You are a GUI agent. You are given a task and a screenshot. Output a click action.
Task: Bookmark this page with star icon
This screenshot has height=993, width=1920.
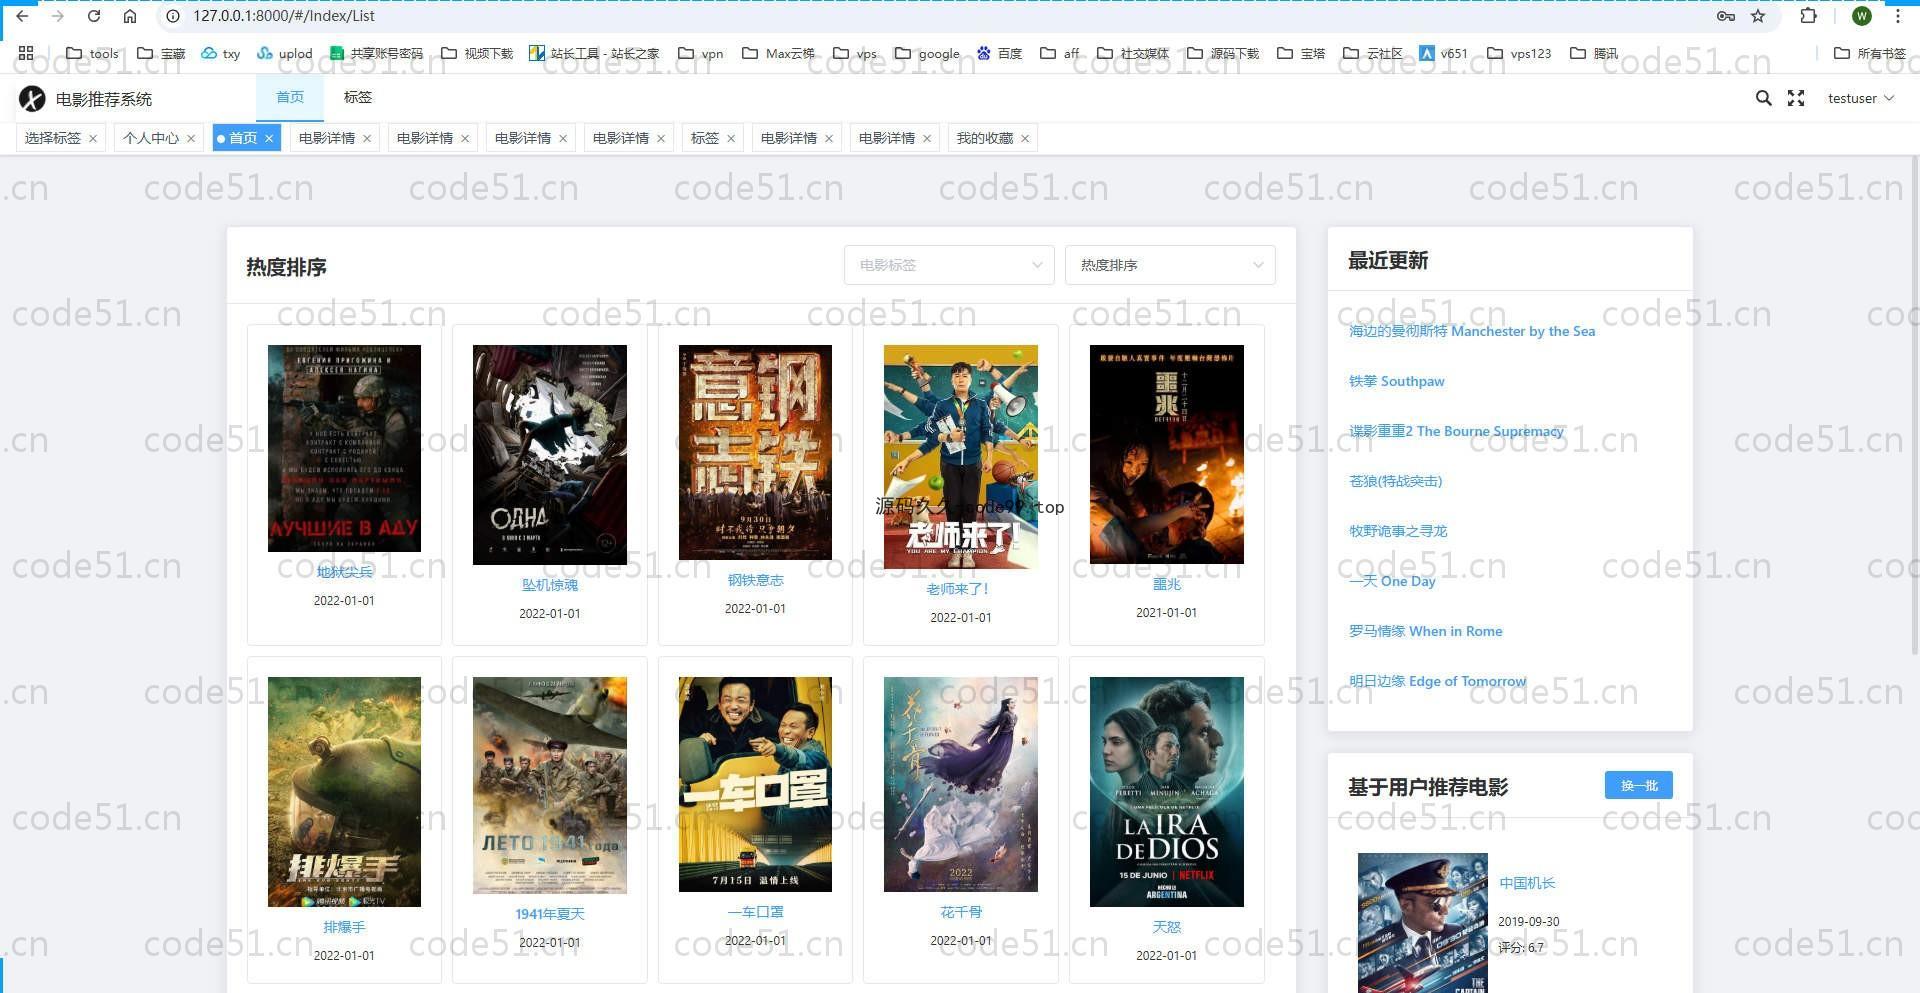point(1758,16)
